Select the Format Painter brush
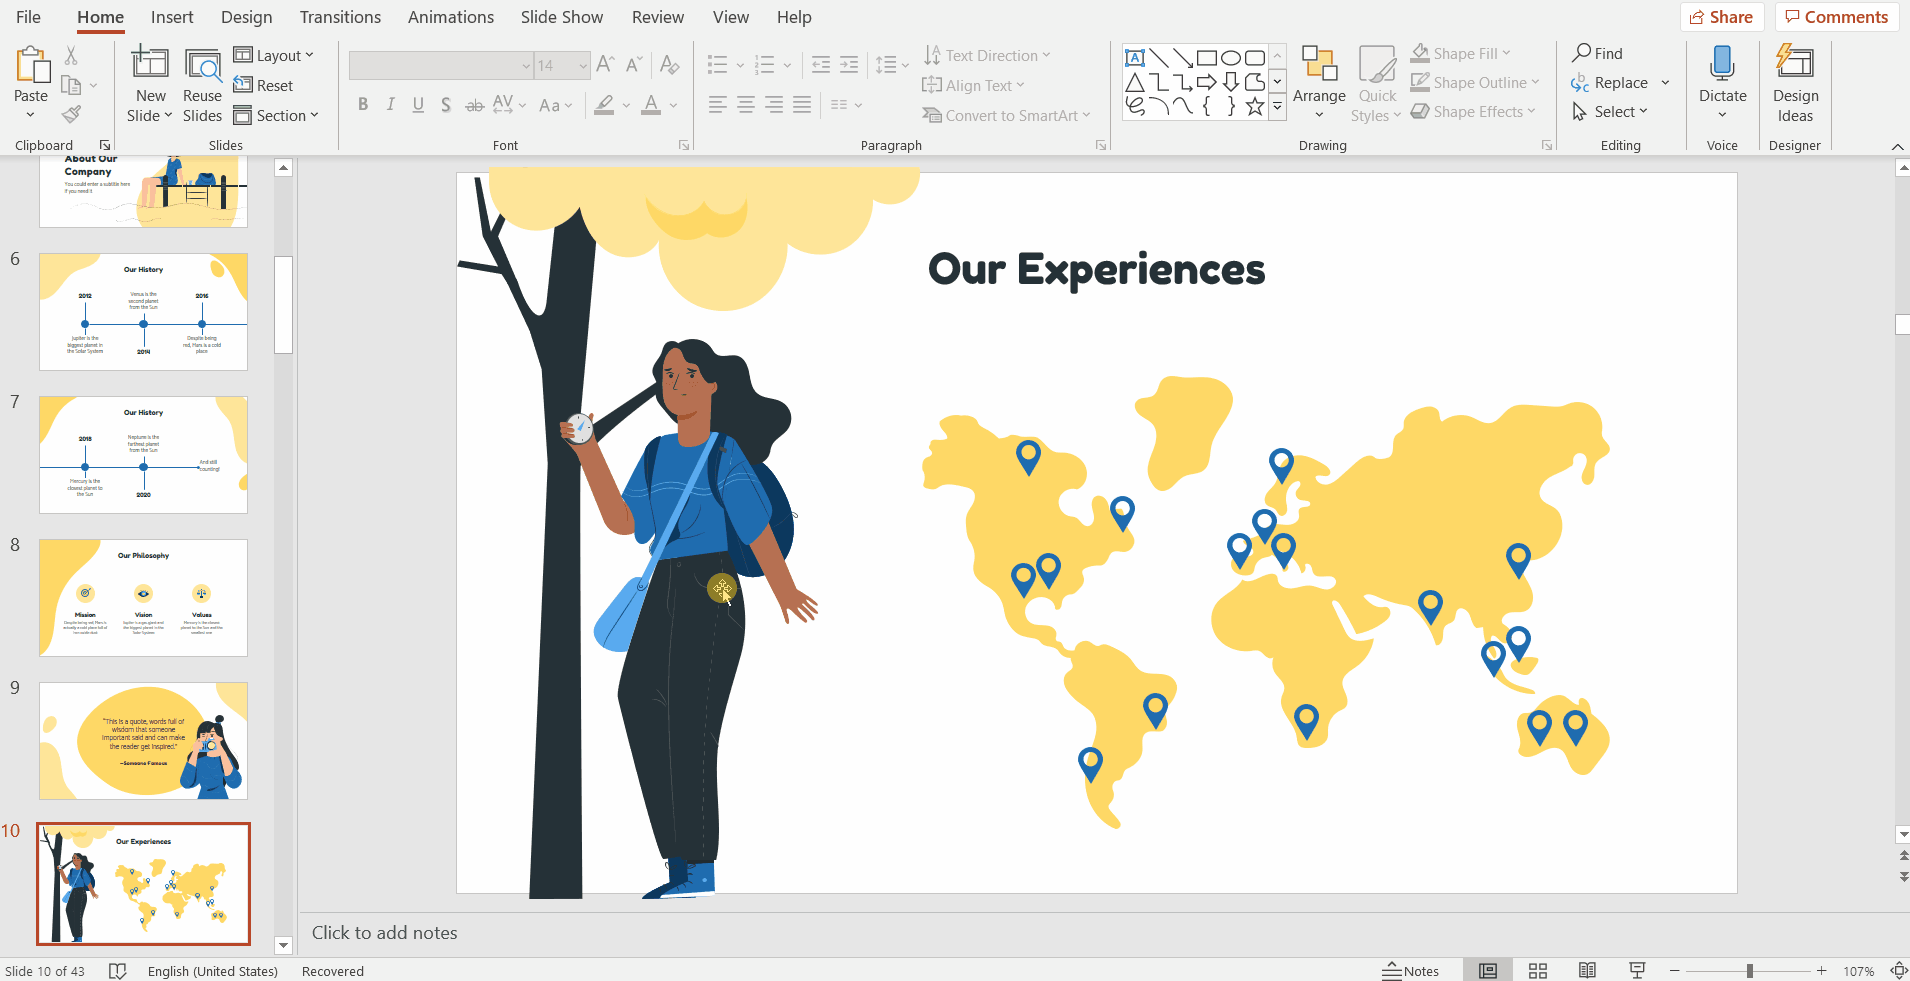 [x=71, y=115]
